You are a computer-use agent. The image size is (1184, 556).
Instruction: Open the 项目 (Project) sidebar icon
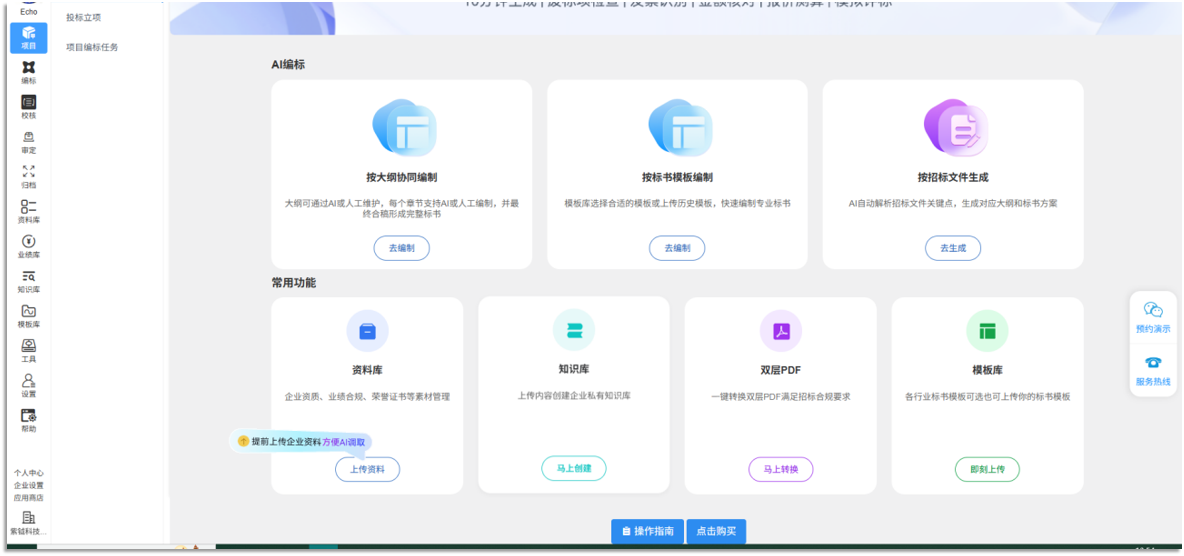(x=28, y=37)
